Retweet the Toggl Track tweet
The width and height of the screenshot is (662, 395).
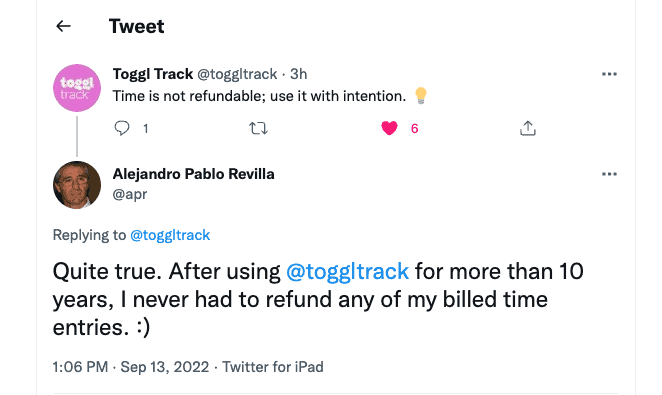coord(258,128)
